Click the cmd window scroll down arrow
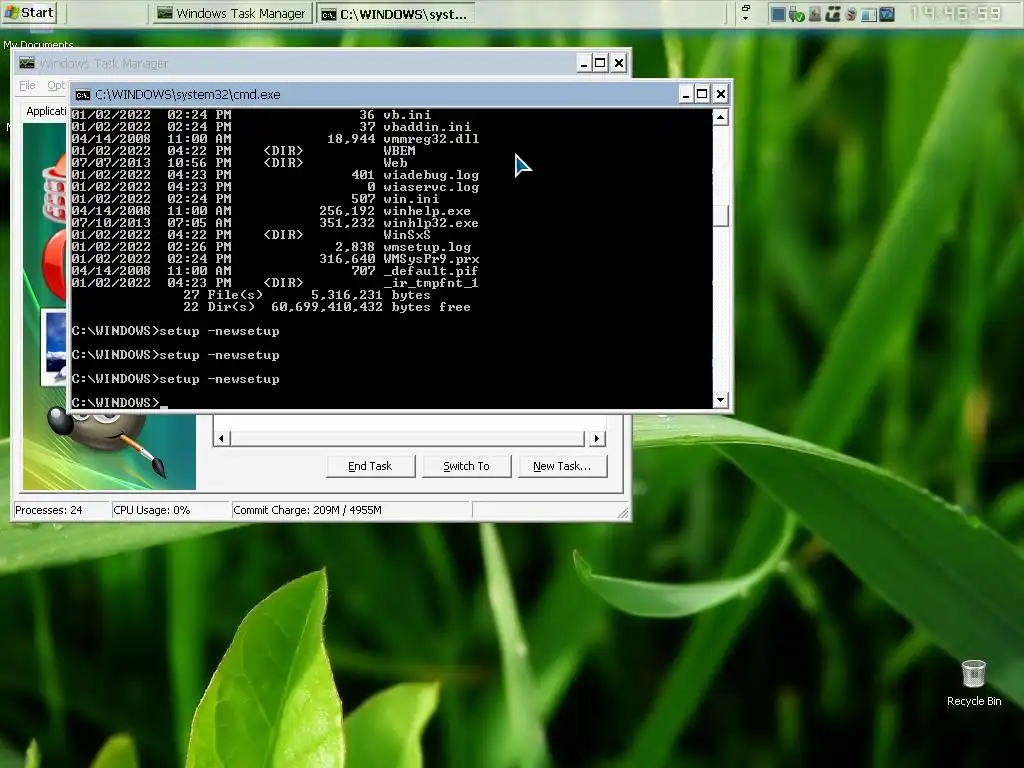This screenshot has height=768, width=1024. click(720, 400)
